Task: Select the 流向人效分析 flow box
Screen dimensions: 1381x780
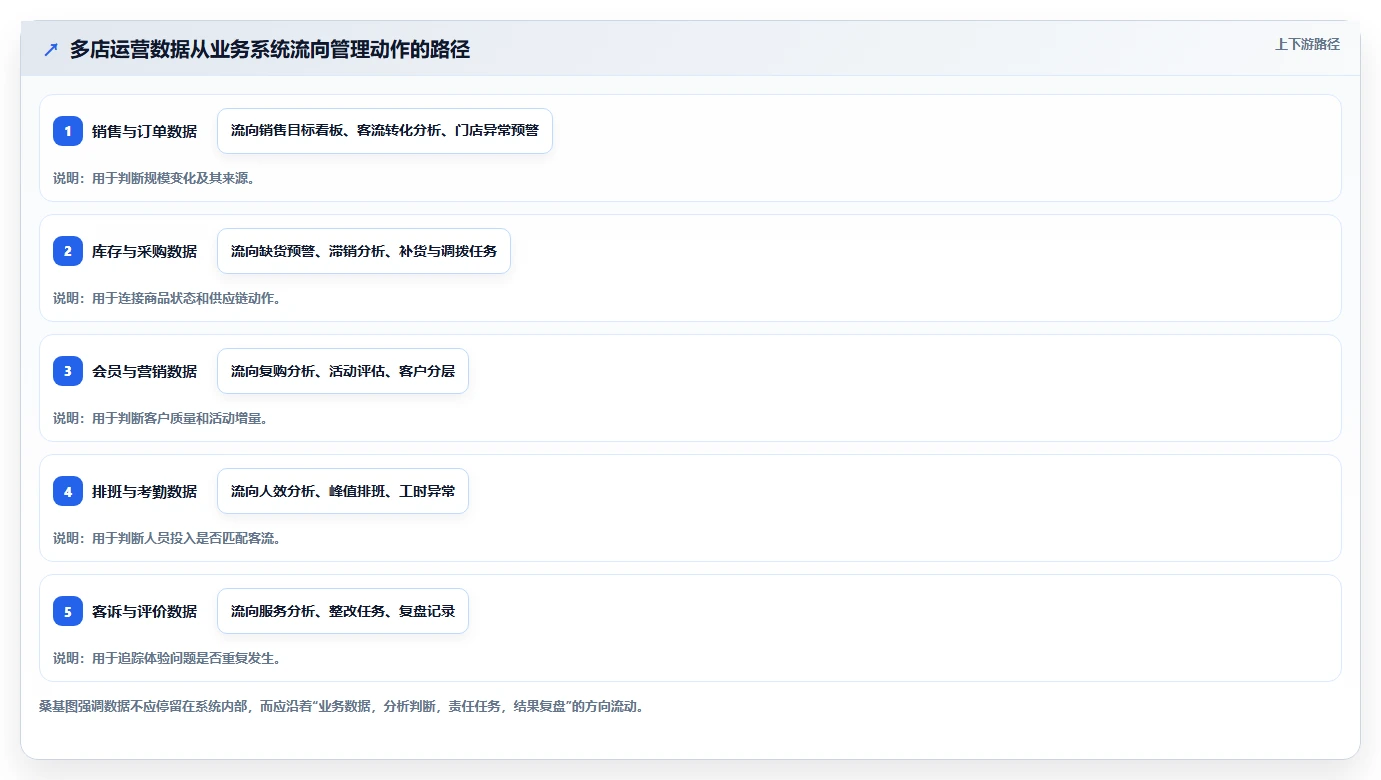Action: pyautogui.click(x=343, y=491)
